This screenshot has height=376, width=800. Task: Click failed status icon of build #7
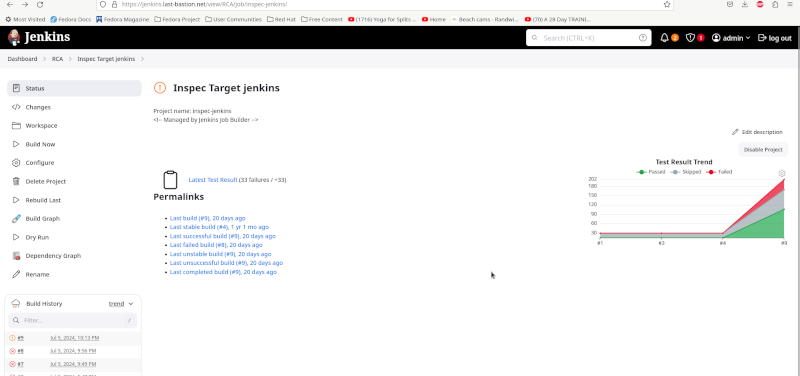(x=13, y=364)
